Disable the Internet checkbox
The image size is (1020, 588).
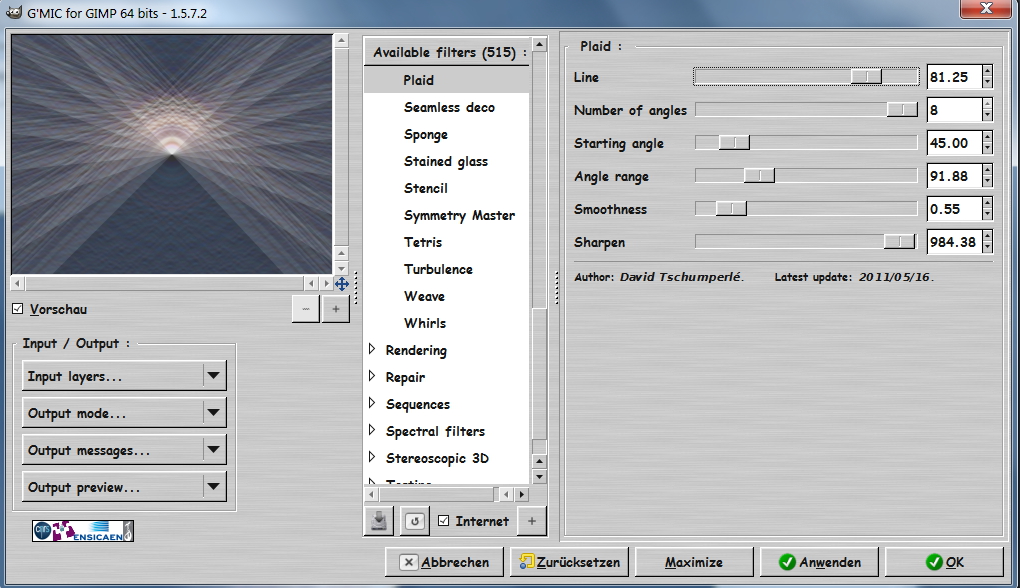(444, 521)
